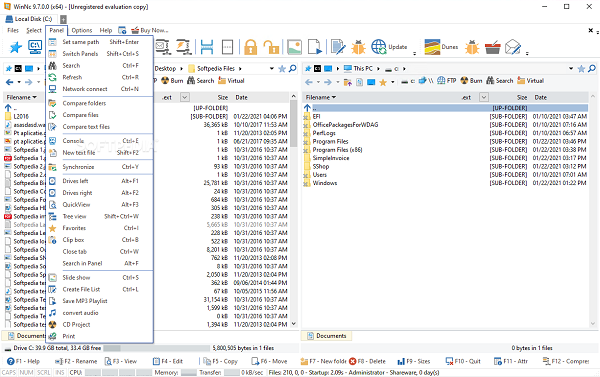Viewport: 600px width, 377px height.
Task: Click the network path \\ icon in right panel
Action: click(426, 81)
